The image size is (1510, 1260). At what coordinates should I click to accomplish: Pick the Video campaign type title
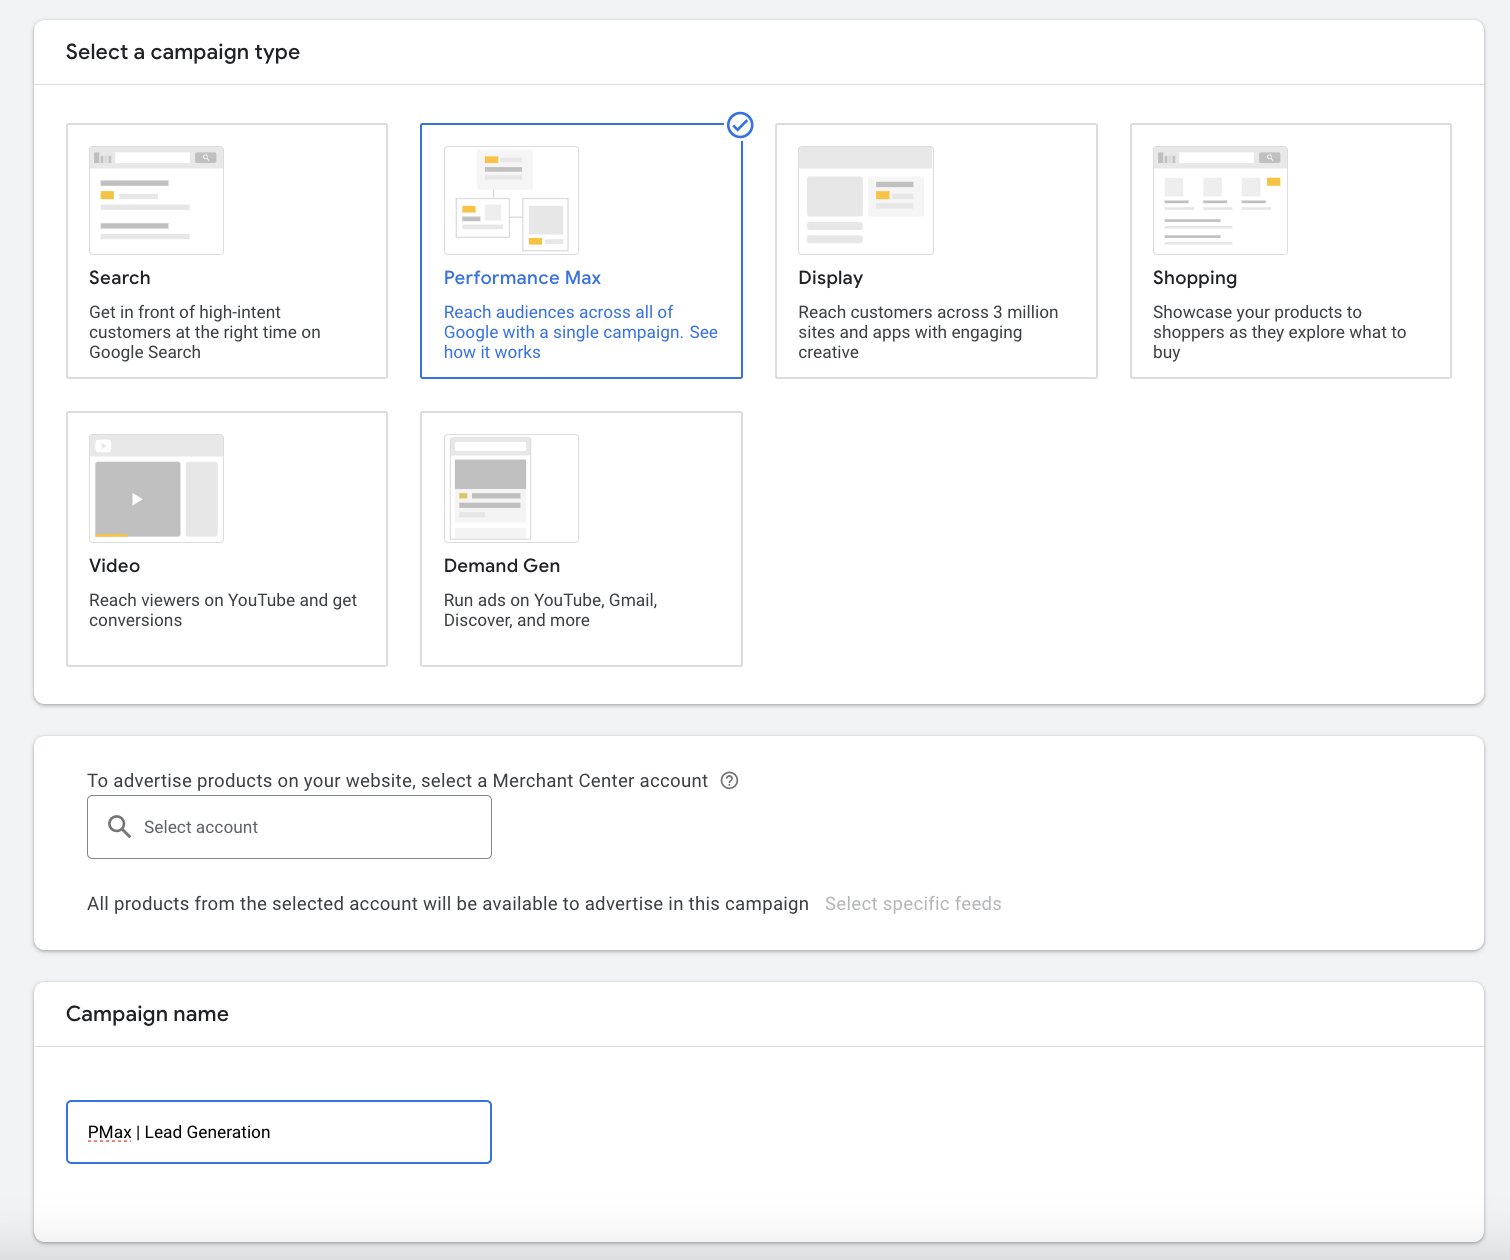click(x=114, y=566)
